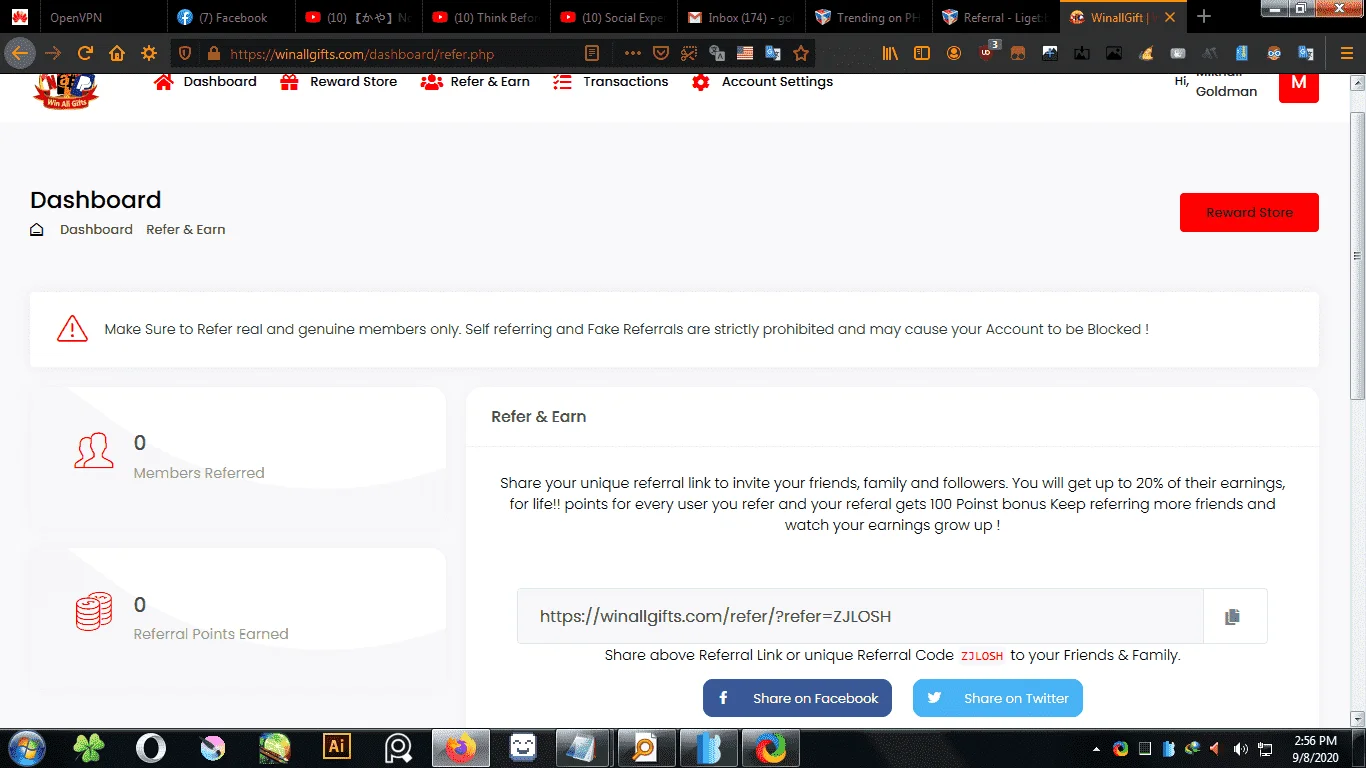
Task: Open Windows Start menu
Action: click(26, 748)
